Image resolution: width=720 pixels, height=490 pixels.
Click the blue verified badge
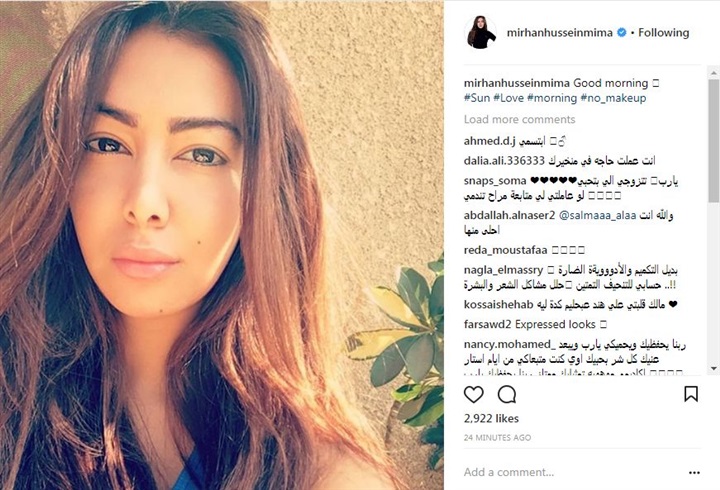(x=622, y=33)
